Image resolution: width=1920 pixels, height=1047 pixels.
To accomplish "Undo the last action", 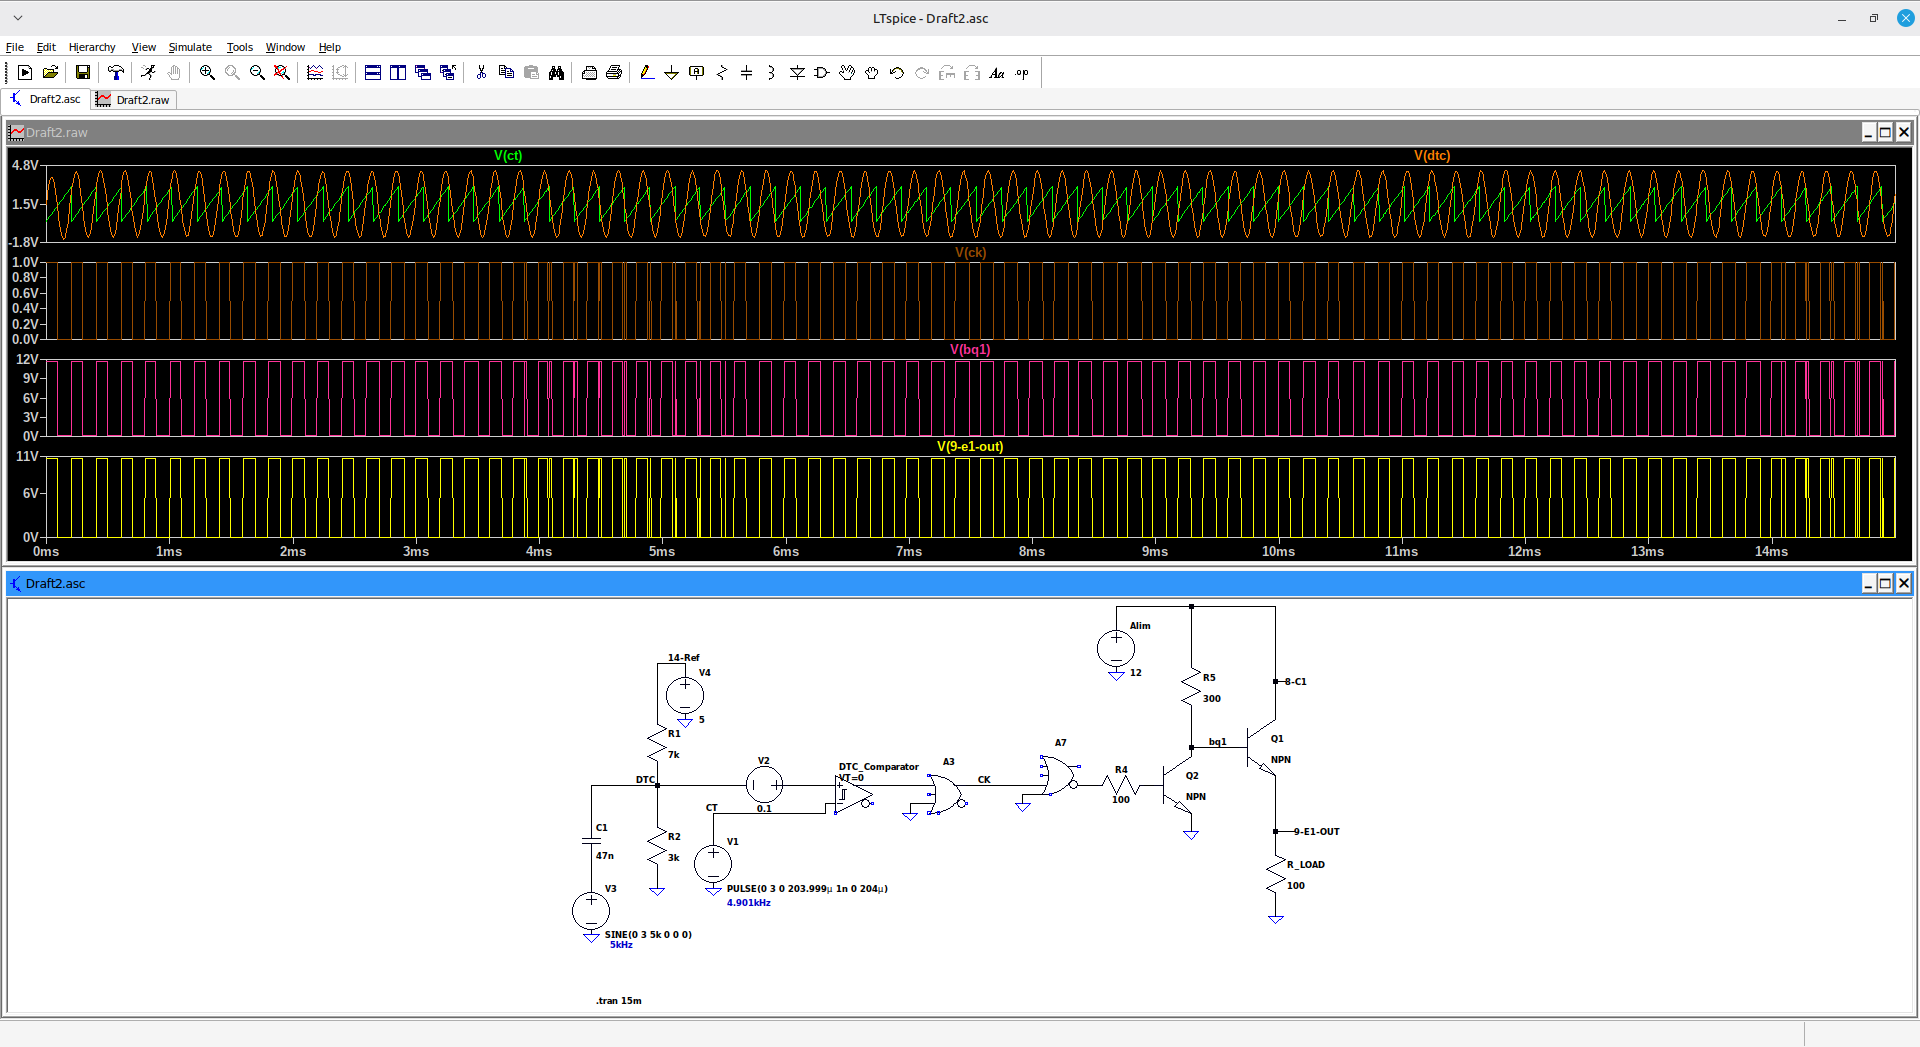I will click(x=897, y=73).
